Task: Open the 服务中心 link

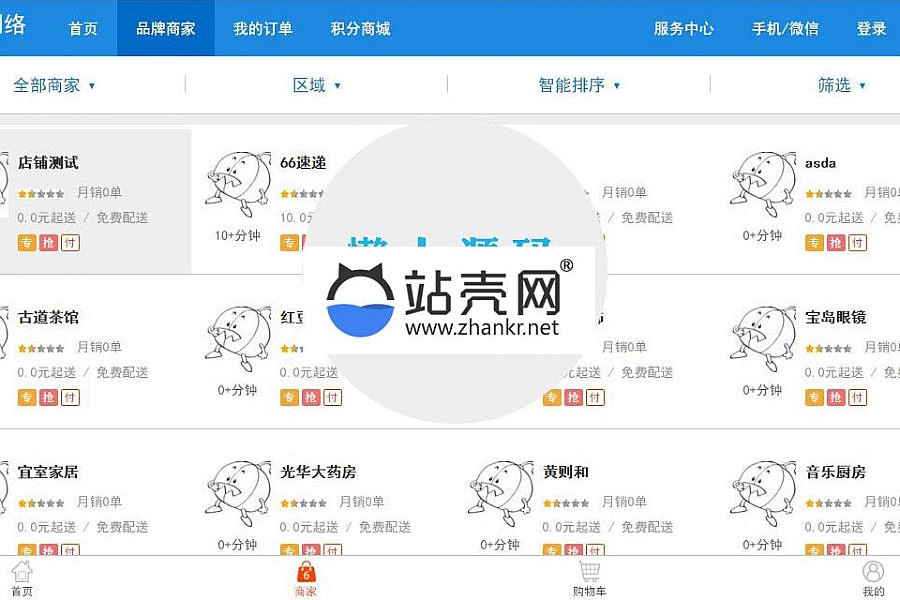Action: (x=684, y=28)
